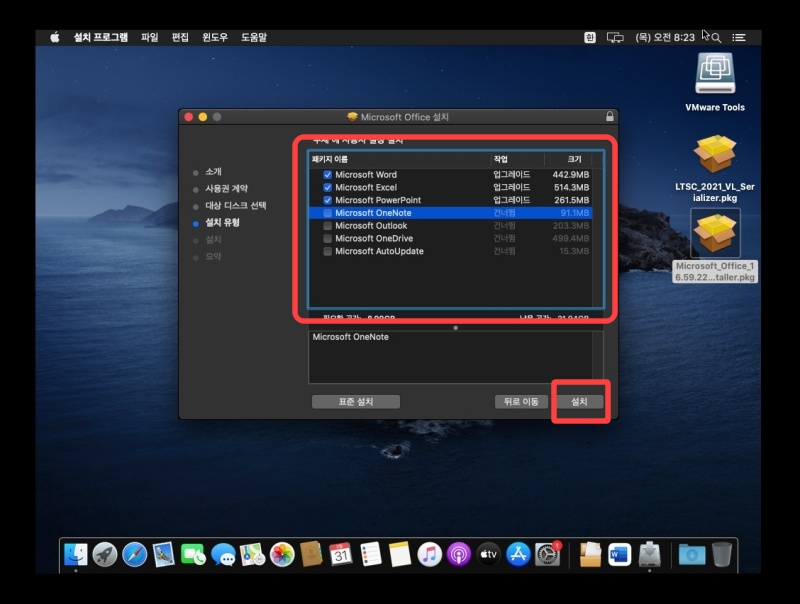
Task: Open the Trash in the Dock
Action: [721, 555]
